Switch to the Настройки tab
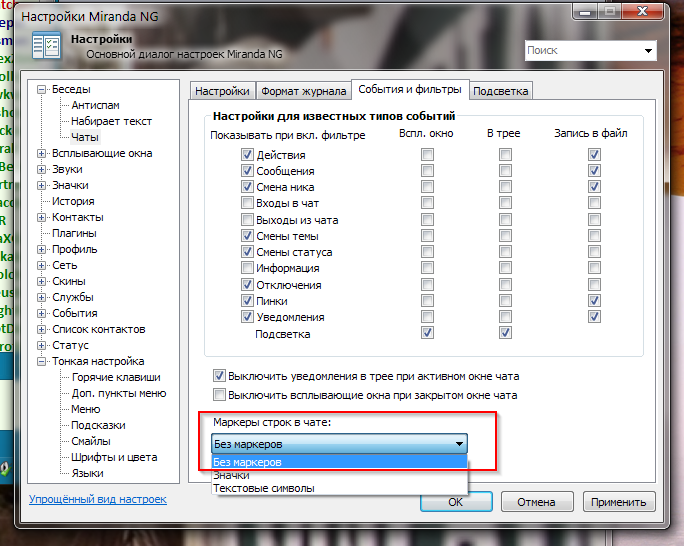Image resolution: width=684 pixels, height=546 pixels. pos(222,91)
